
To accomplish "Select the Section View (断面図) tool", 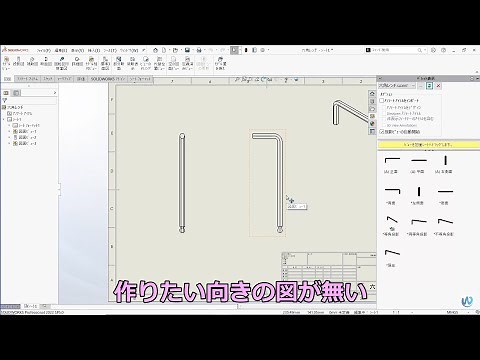I will pyautogui.click(x=46, y=61).
